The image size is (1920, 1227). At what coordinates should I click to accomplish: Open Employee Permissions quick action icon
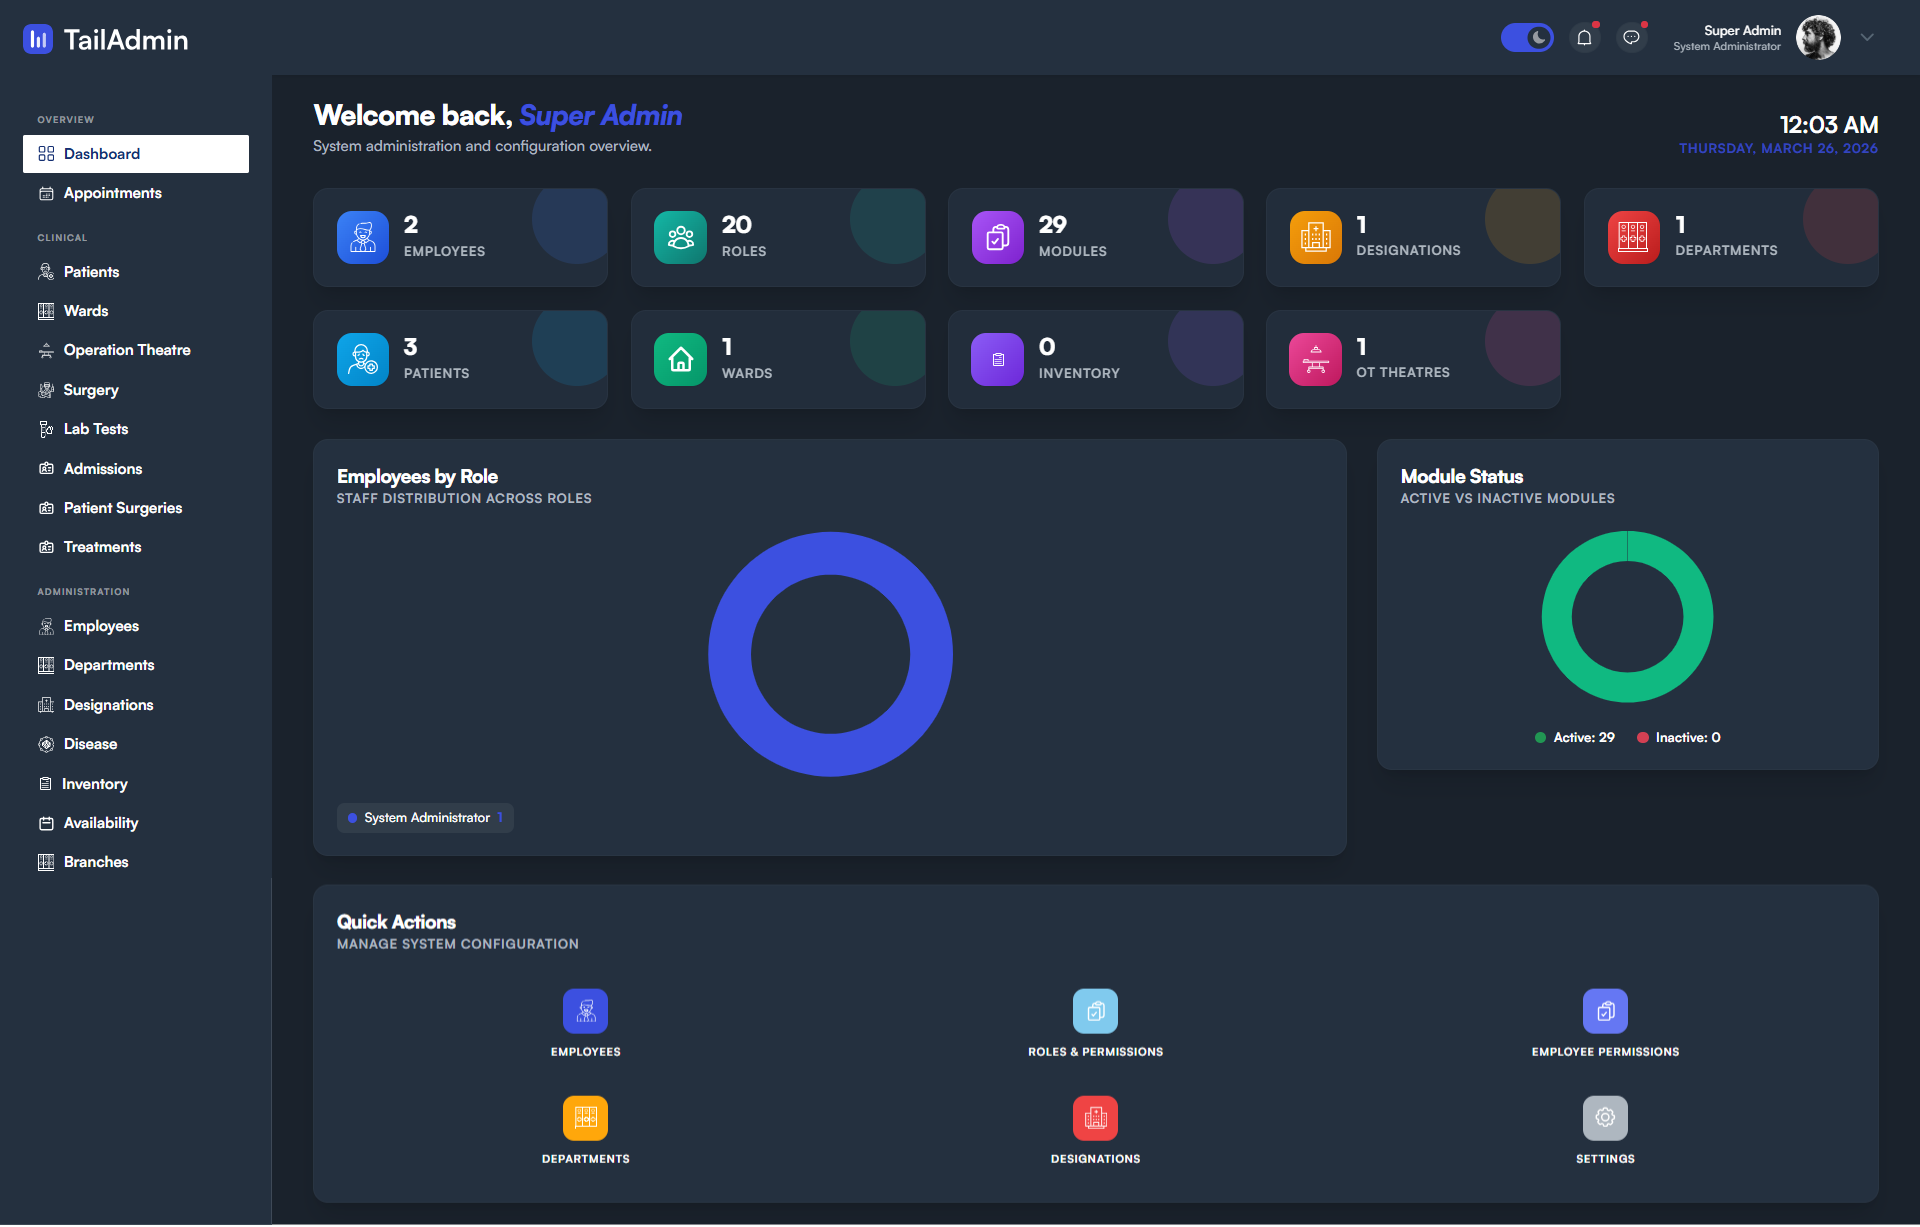(1605, 1011)
